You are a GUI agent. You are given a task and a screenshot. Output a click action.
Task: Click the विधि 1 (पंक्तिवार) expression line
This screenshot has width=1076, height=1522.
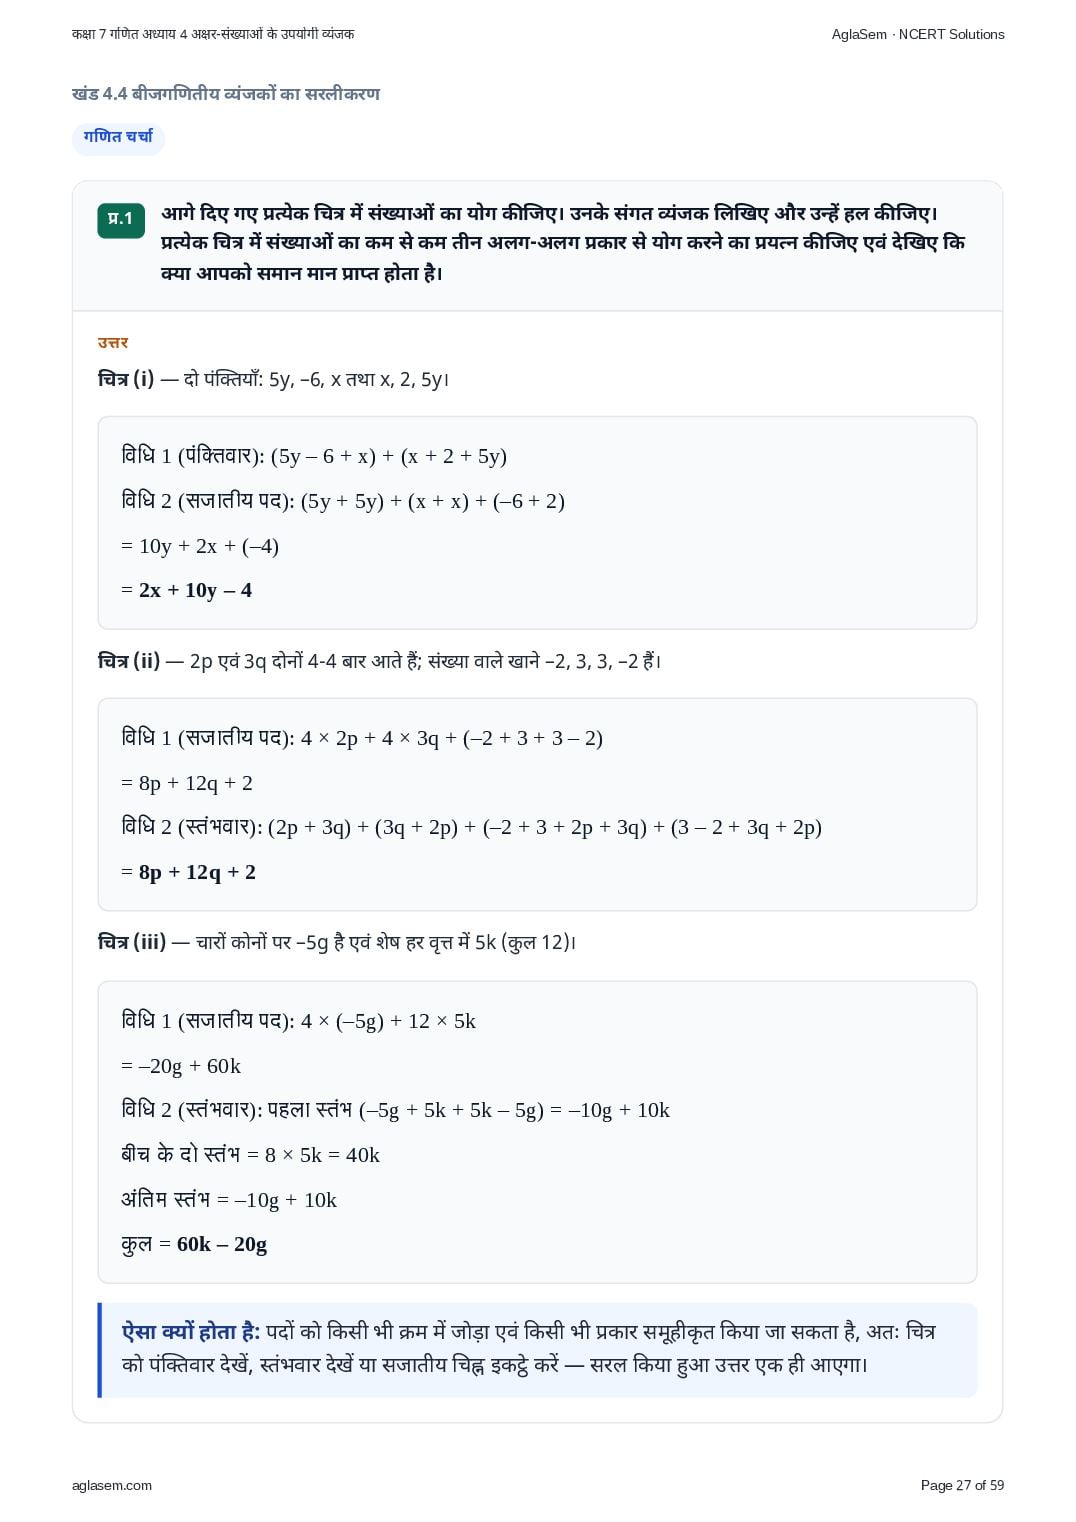[x=314, y=456]
